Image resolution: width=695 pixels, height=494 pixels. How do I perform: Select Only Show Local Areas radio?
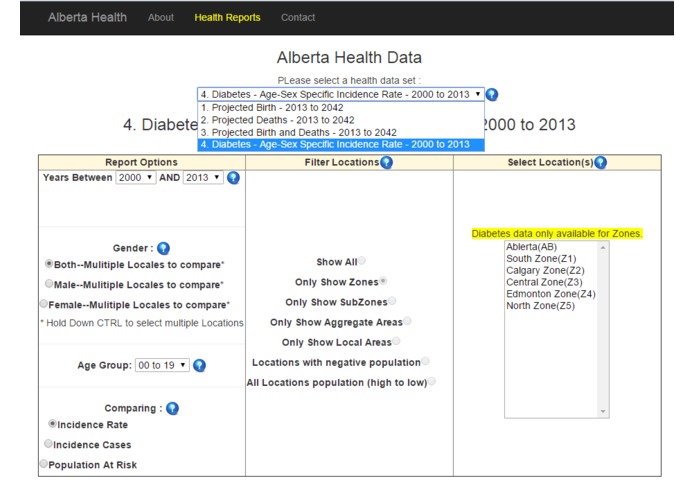396,341
